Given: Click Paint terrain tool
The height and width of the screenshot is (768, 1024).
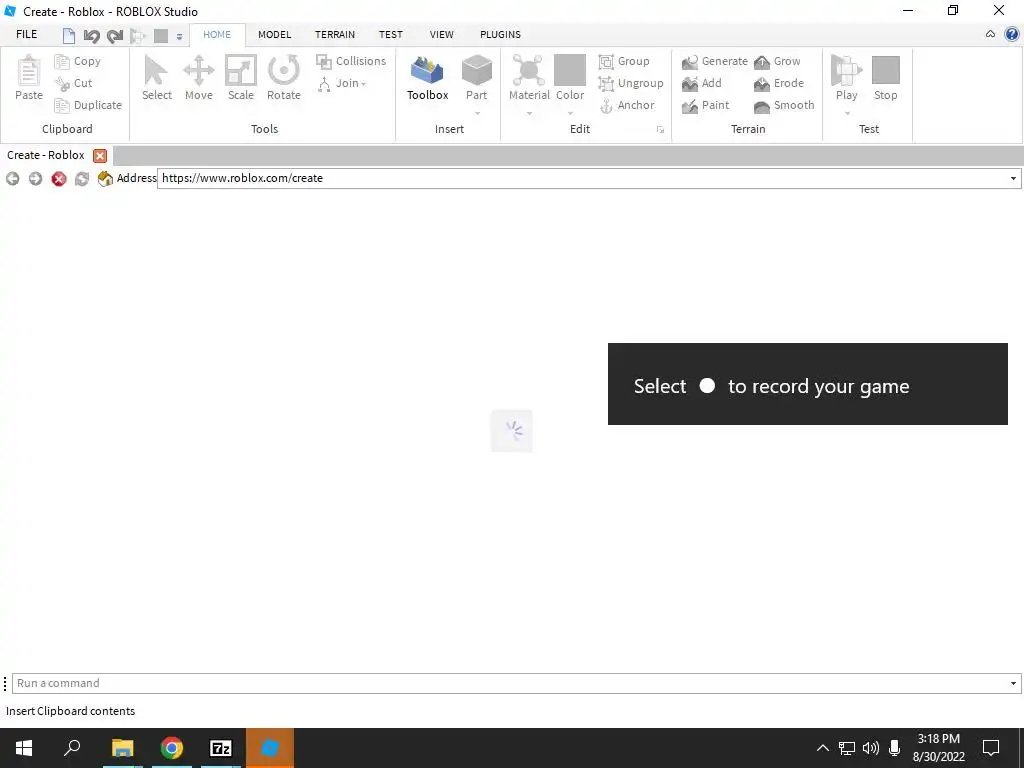Looking at the screenshot, I should pyautogui.click(x=705, y=105).
